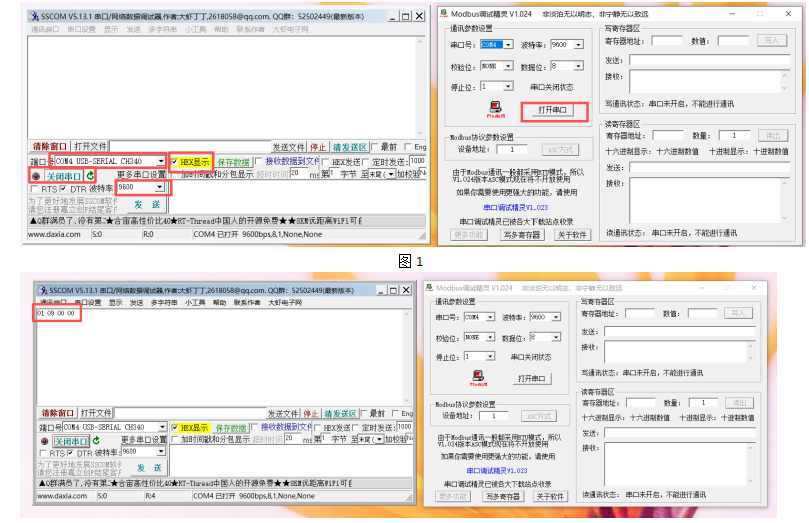This screenshot has width=809, height=523.
Task: Click 打开串口 button in top Modbus window
Action: tap(551, 110)
